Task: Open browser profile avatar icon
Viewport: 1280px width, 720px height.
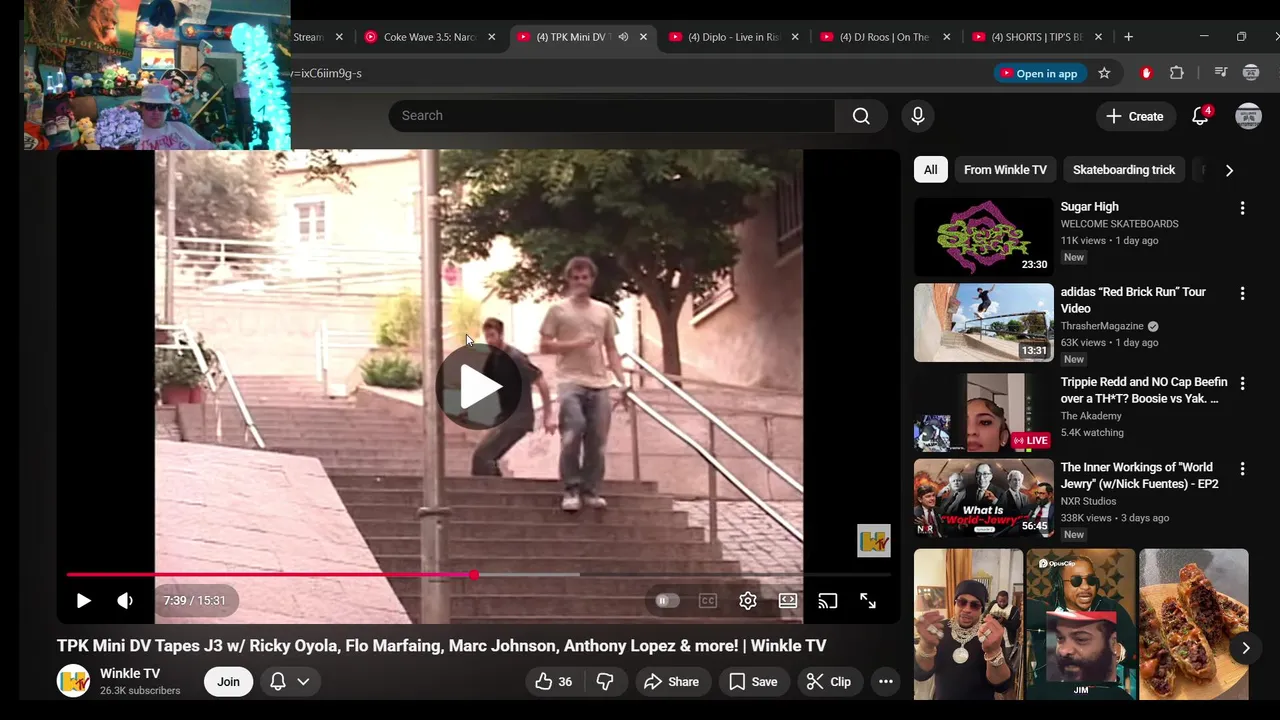Action: (1251, 73)
